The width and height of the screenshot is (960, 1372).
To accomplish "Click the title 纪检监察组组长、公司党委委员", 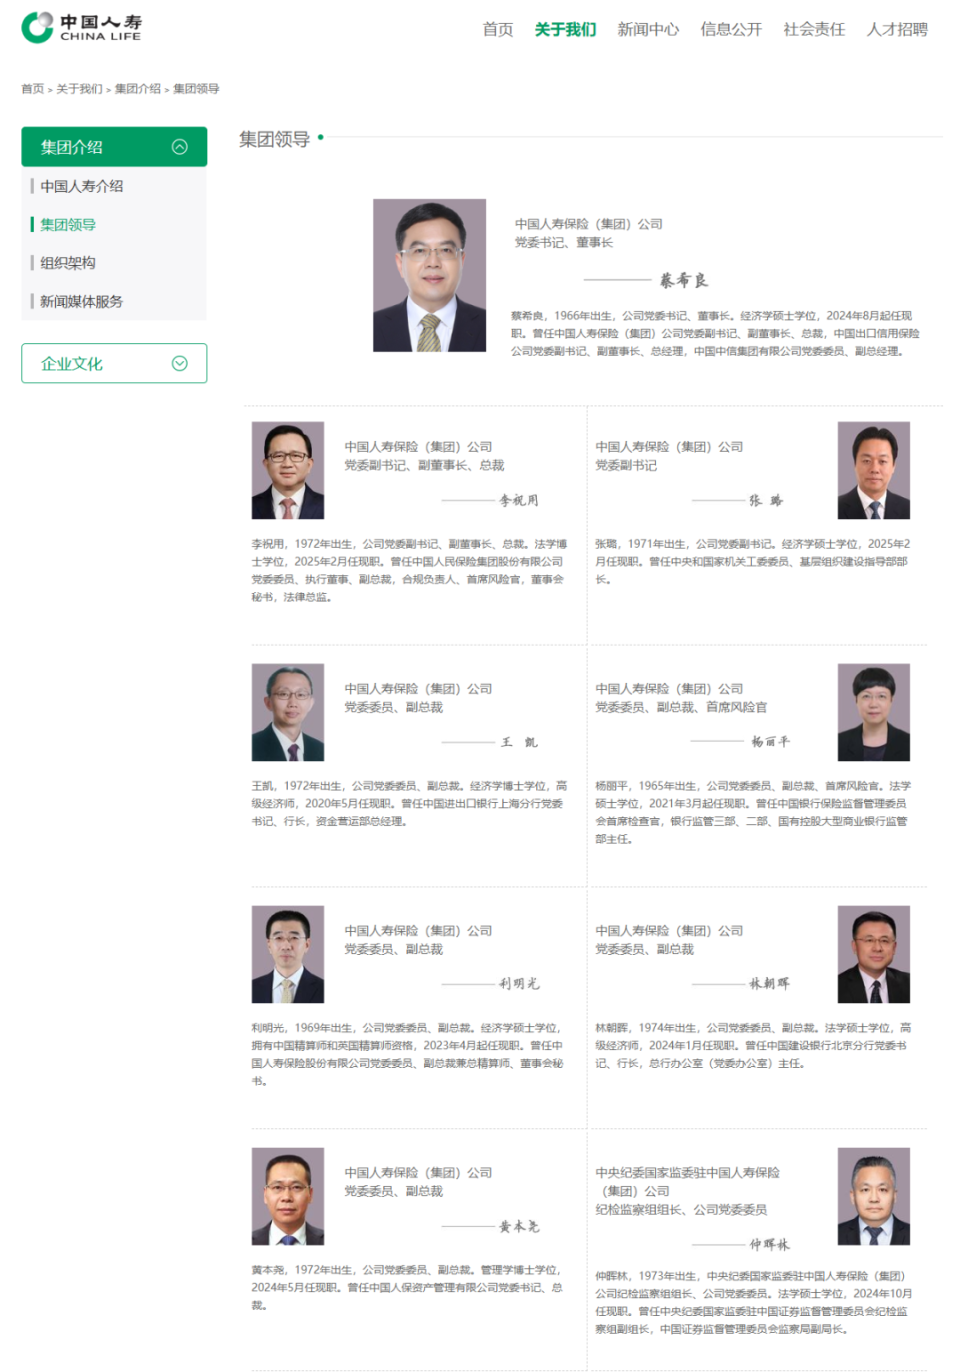I will point(681,1210).
